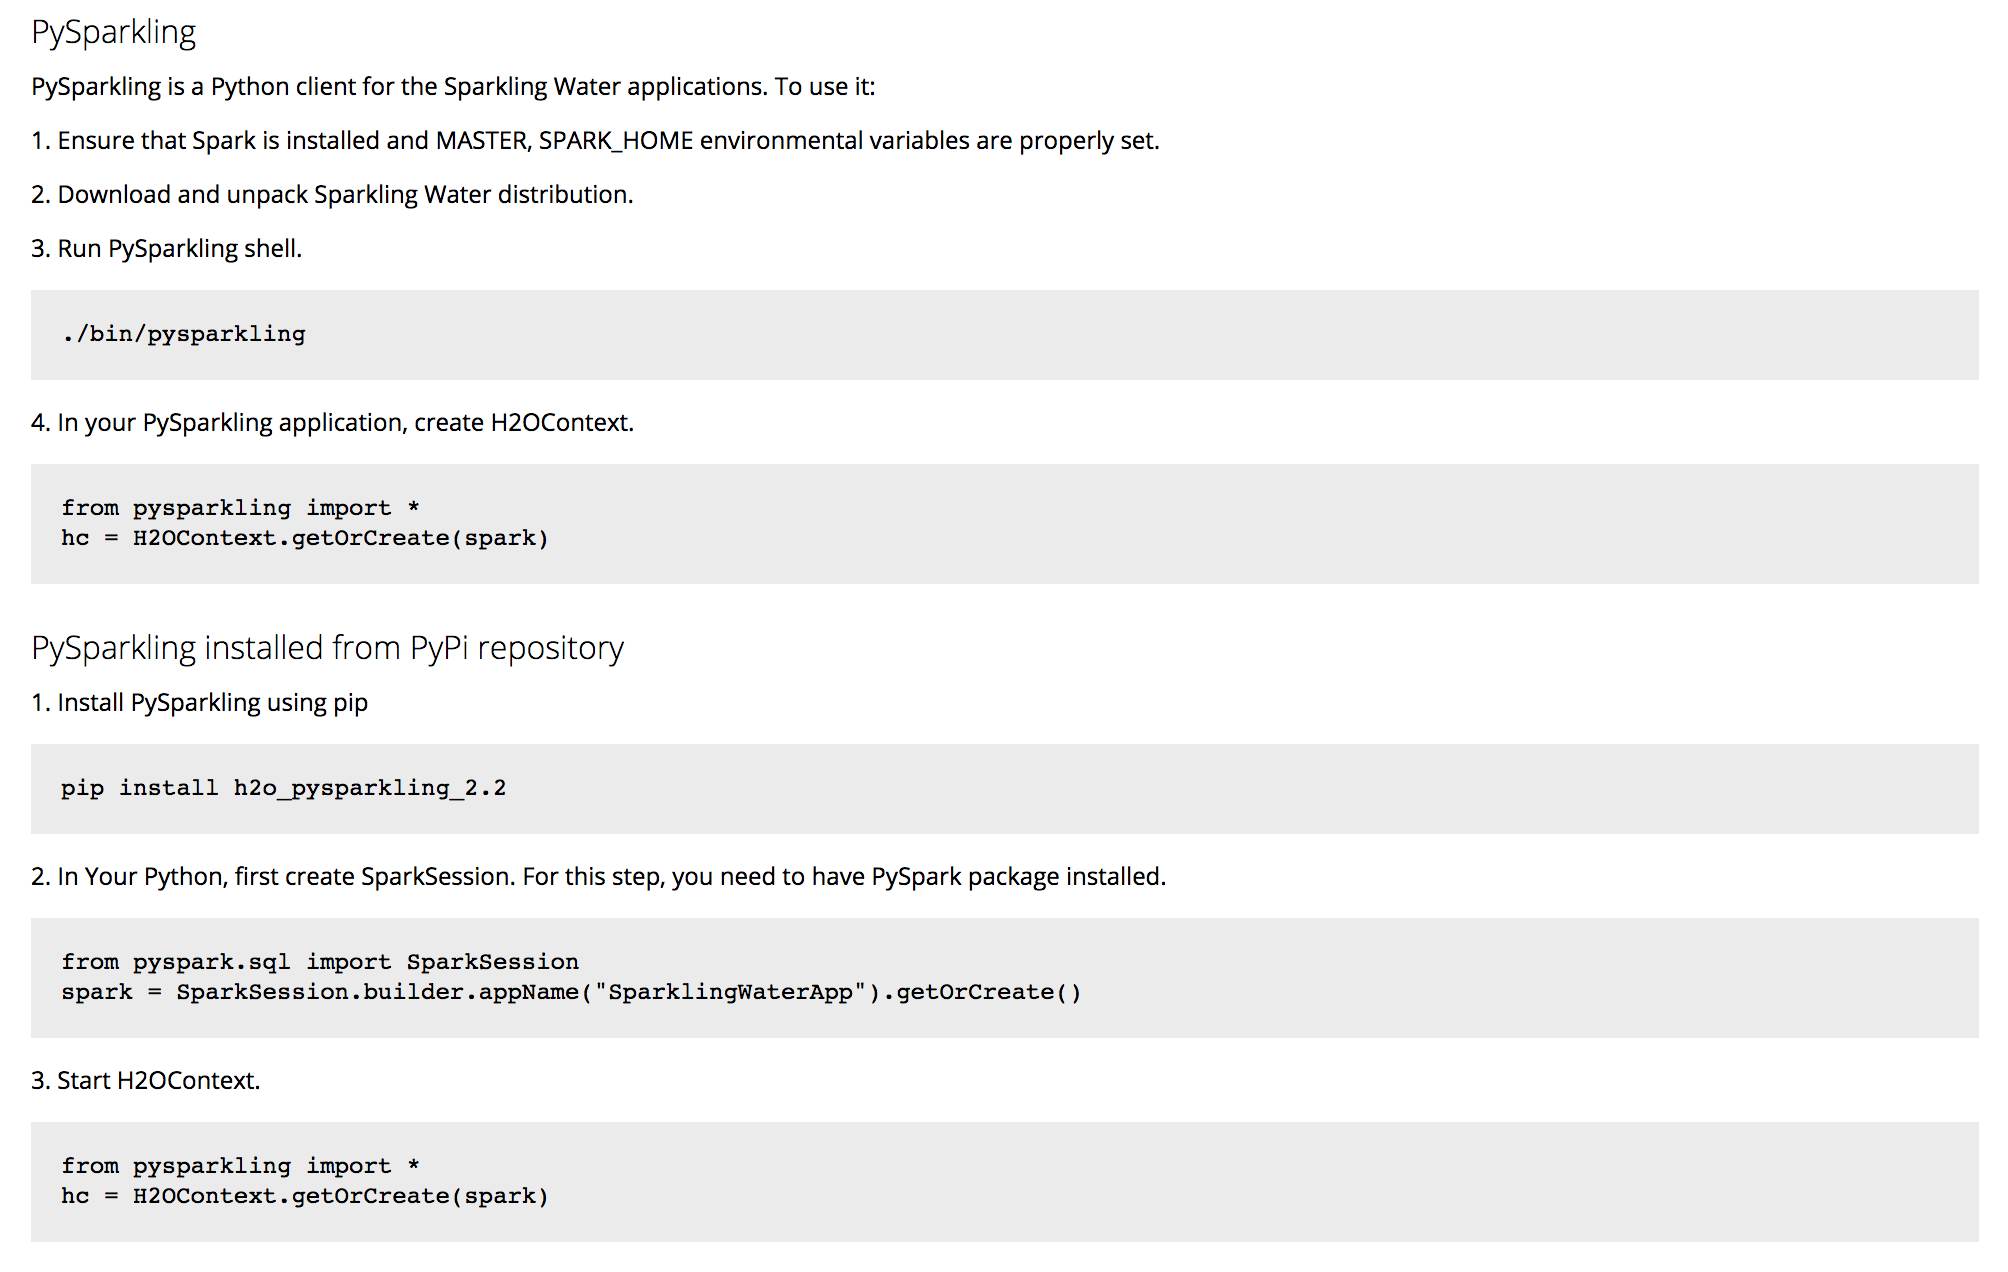Click the last 'from pysparkling import *' line
Viewport: 2008px width, 1272px height.
(x=240, y=1166)
